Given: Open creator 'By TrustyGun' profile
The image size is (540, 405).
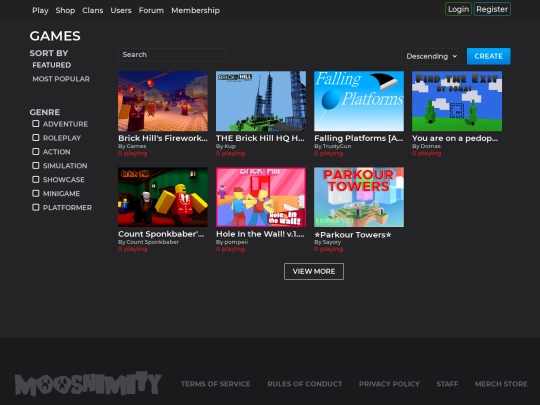Looking at the screenshot, I should (x=333, y=146).
